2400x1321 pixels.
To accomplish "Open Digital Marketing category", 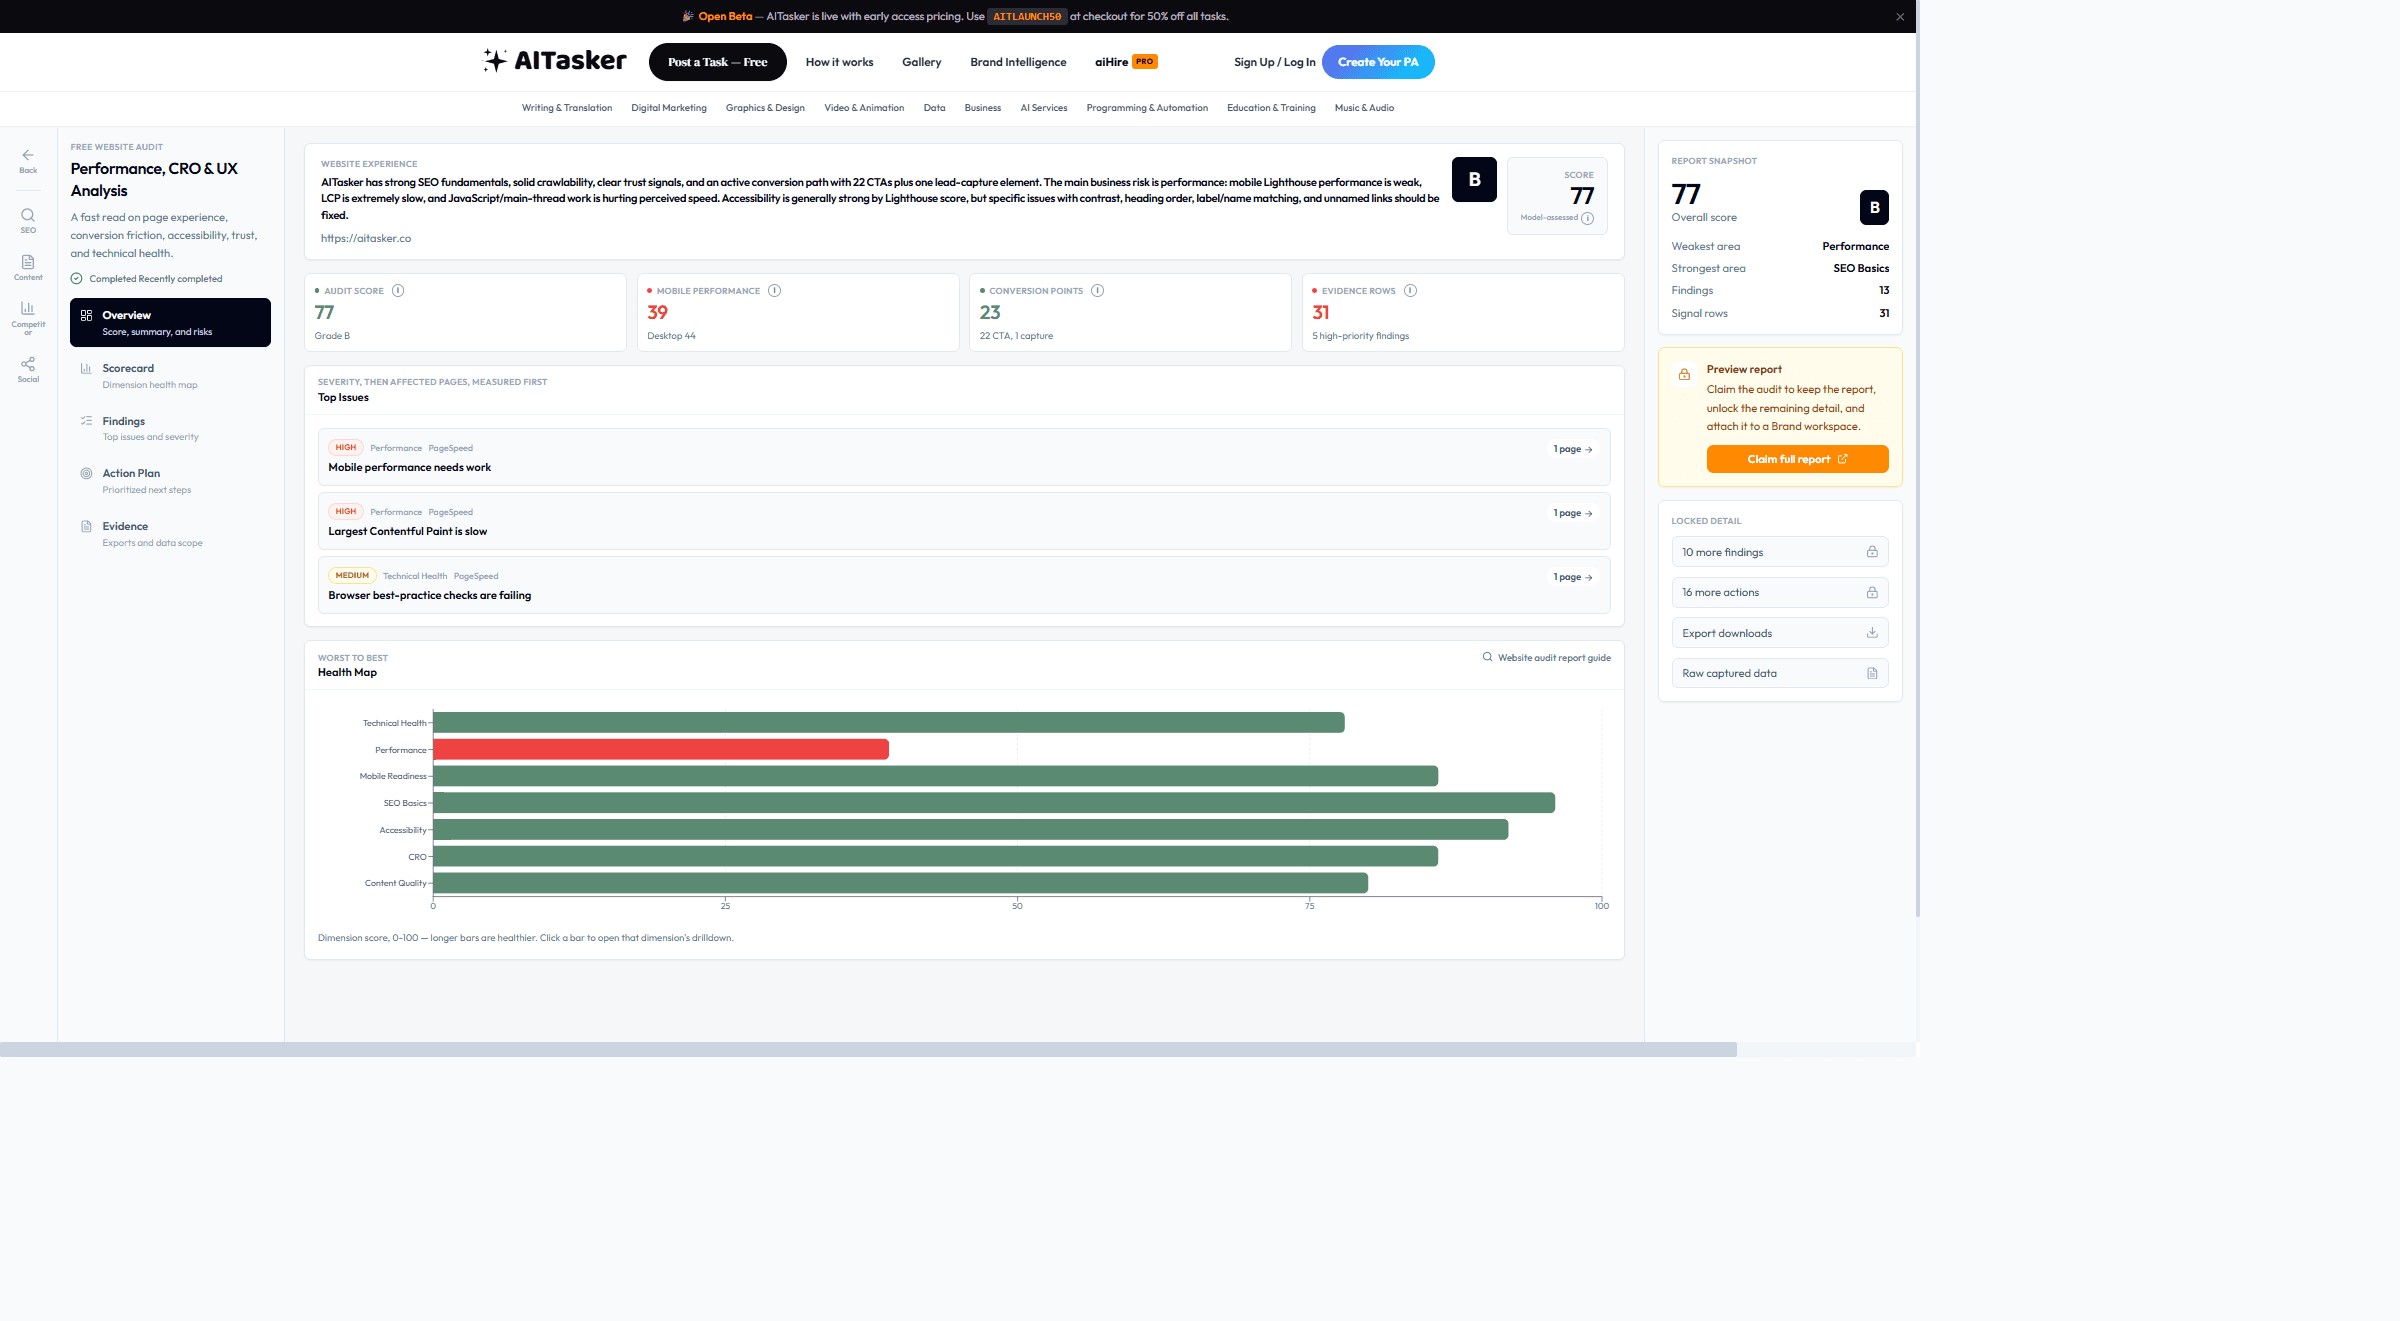I will tap(669, 108).
